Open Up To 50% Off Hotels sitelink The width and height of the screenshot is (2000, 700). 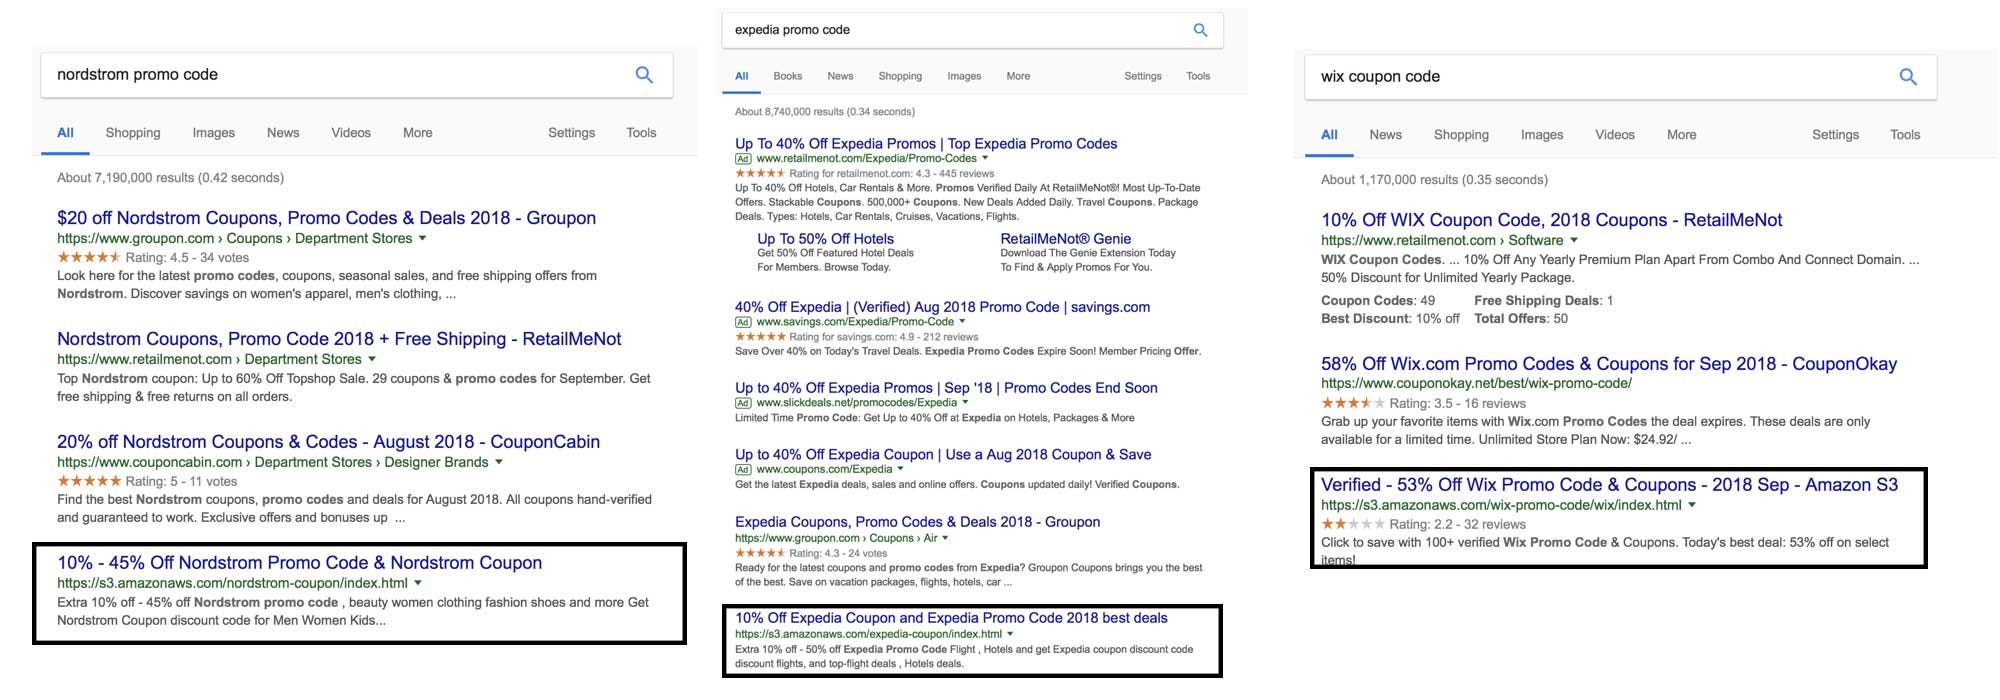(825, 239)
